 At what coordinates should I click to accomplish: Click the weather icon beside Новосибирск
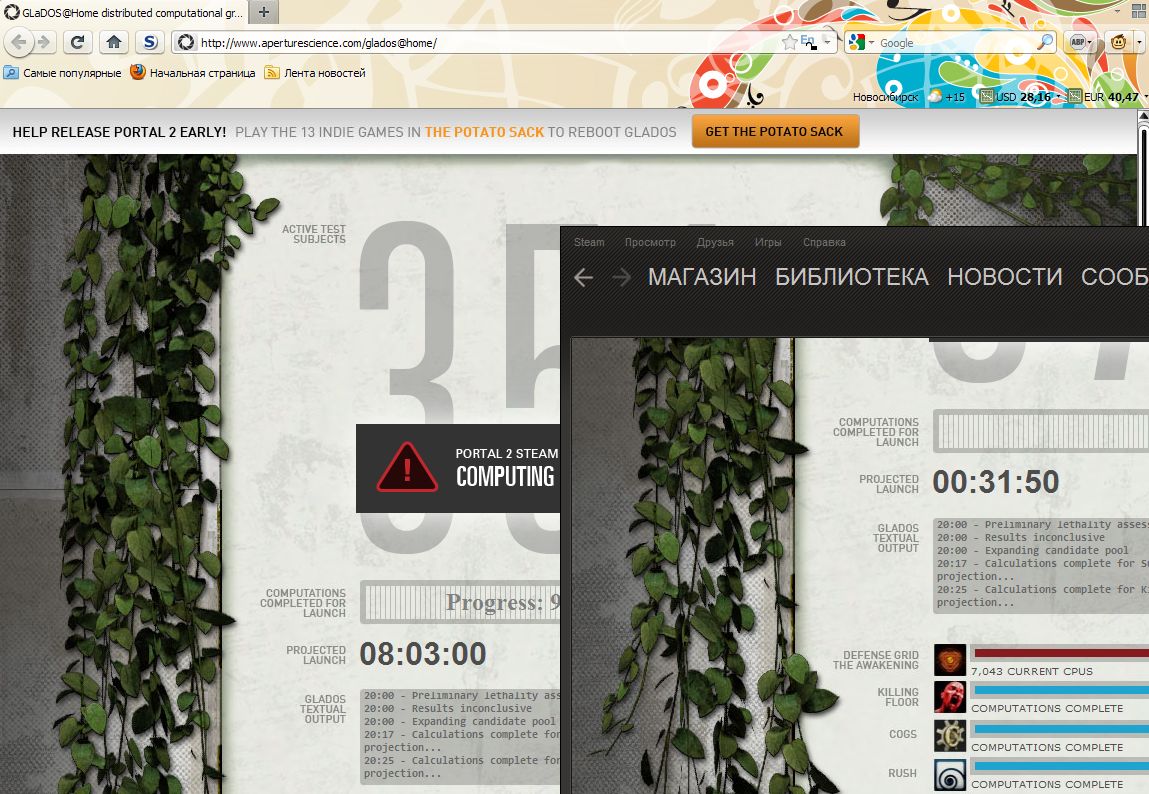click(934, 96)
